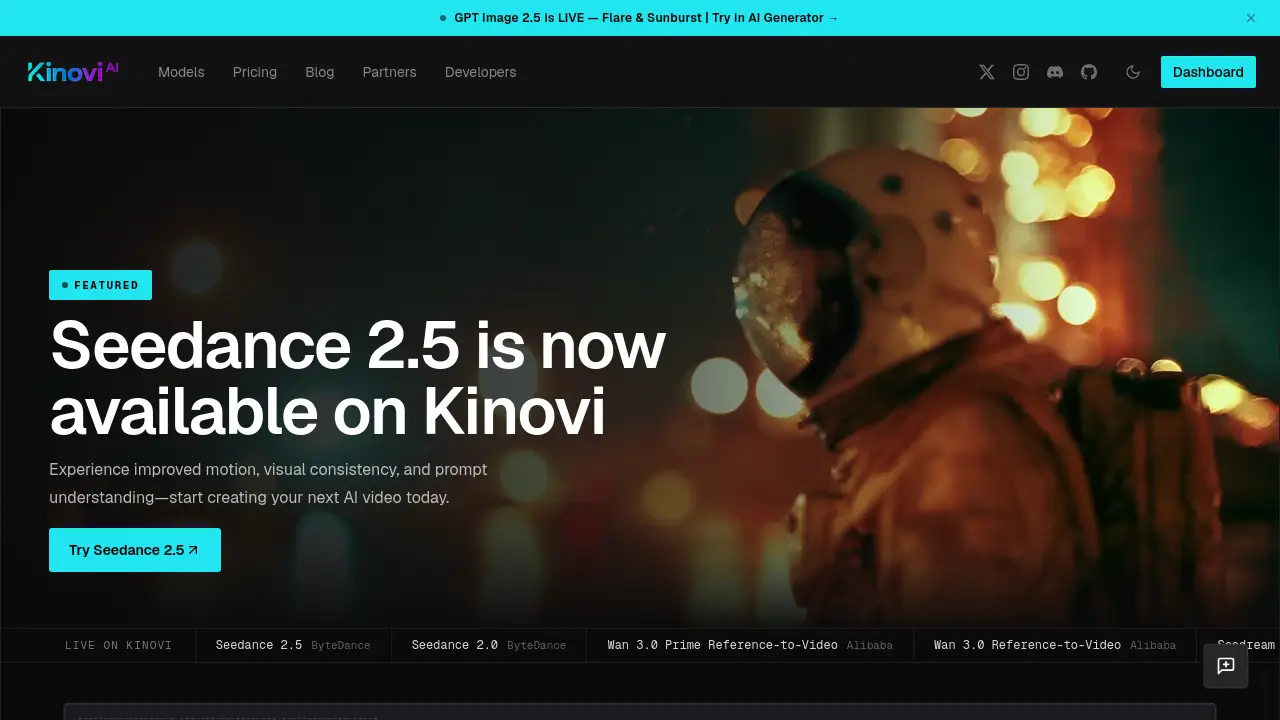Click the 'Experience improved motion' description text

[x=268, y=483]
